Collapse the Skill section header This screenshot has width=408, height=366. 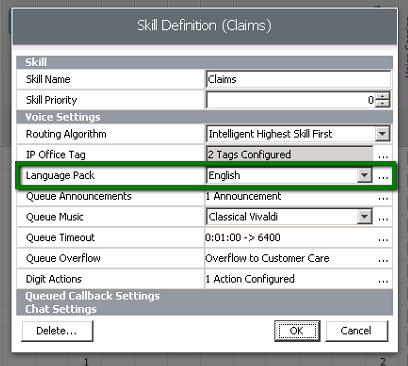click(204, 62)
